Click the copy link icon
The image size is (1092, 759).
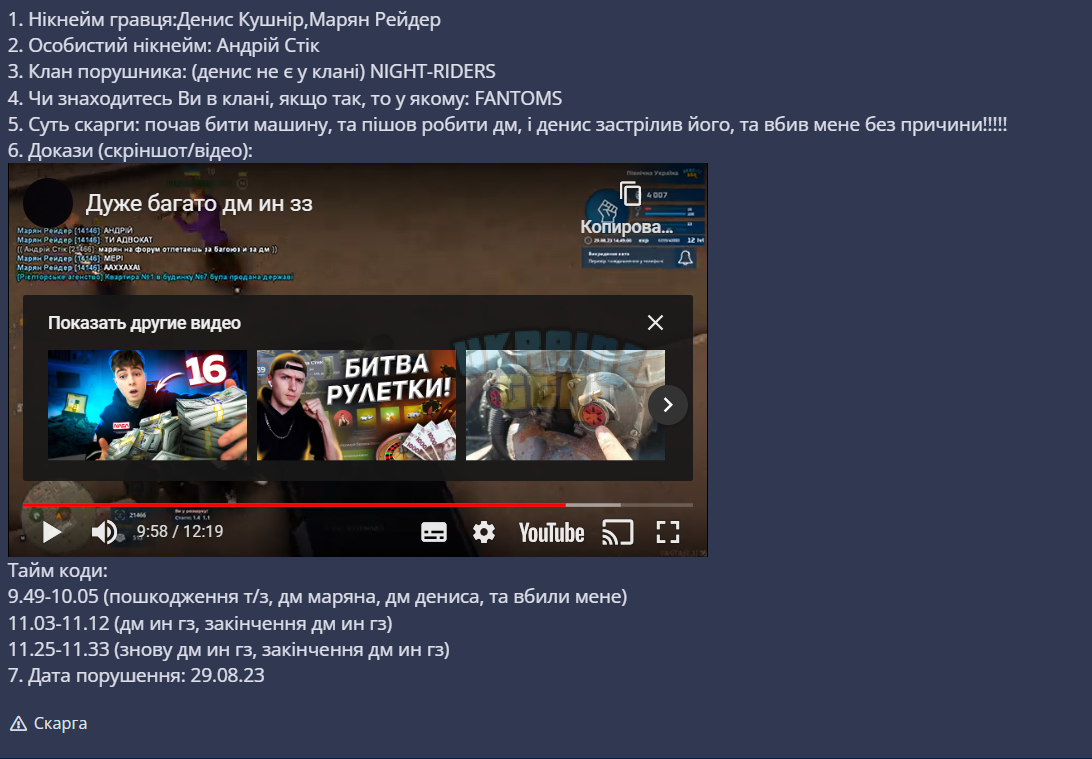click(x=630, y=194)
